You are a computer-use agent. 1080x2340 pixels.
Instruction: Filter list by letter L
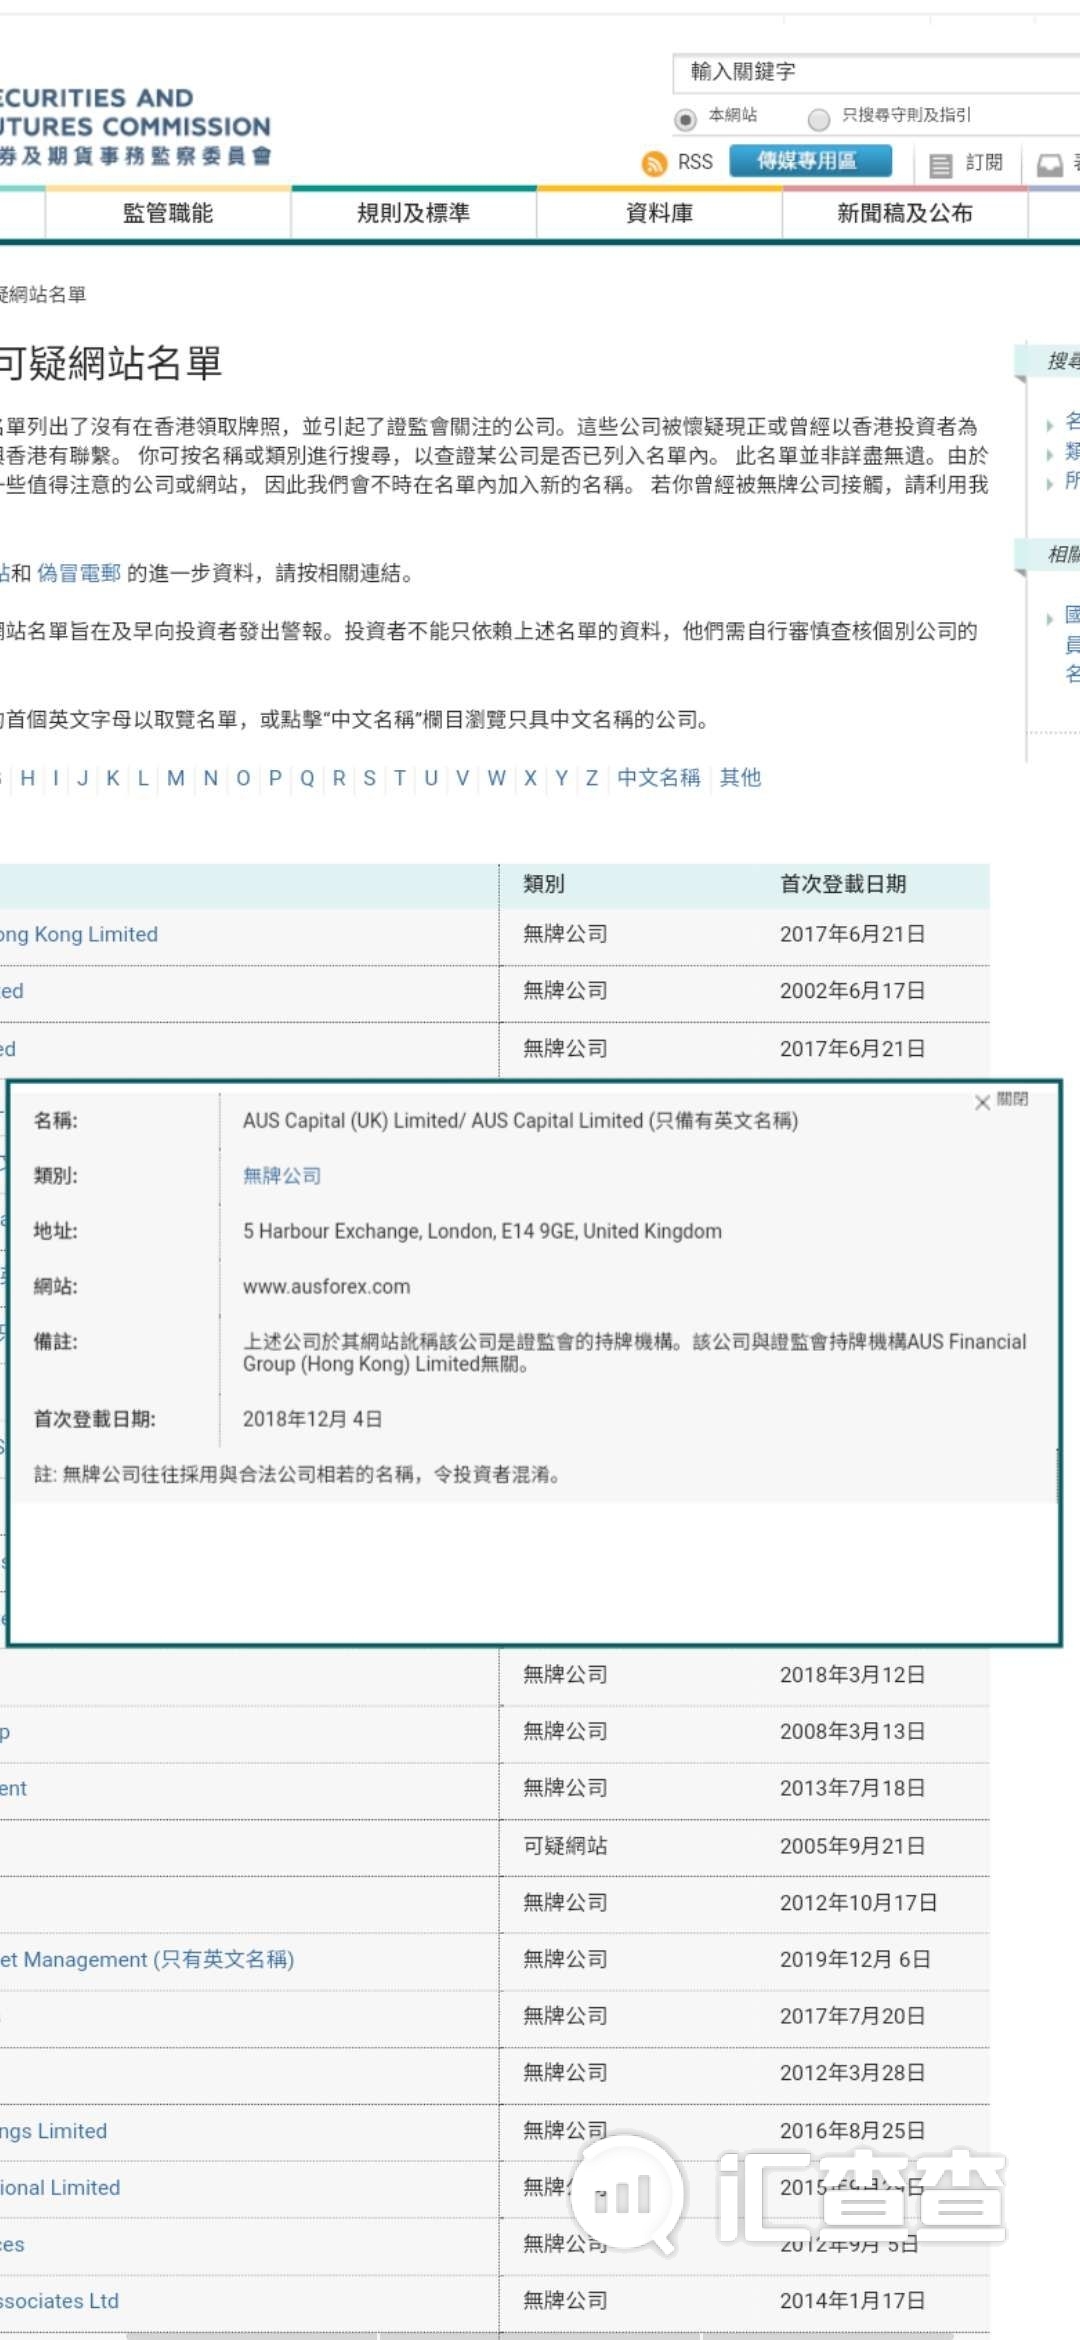coord(143,778)
